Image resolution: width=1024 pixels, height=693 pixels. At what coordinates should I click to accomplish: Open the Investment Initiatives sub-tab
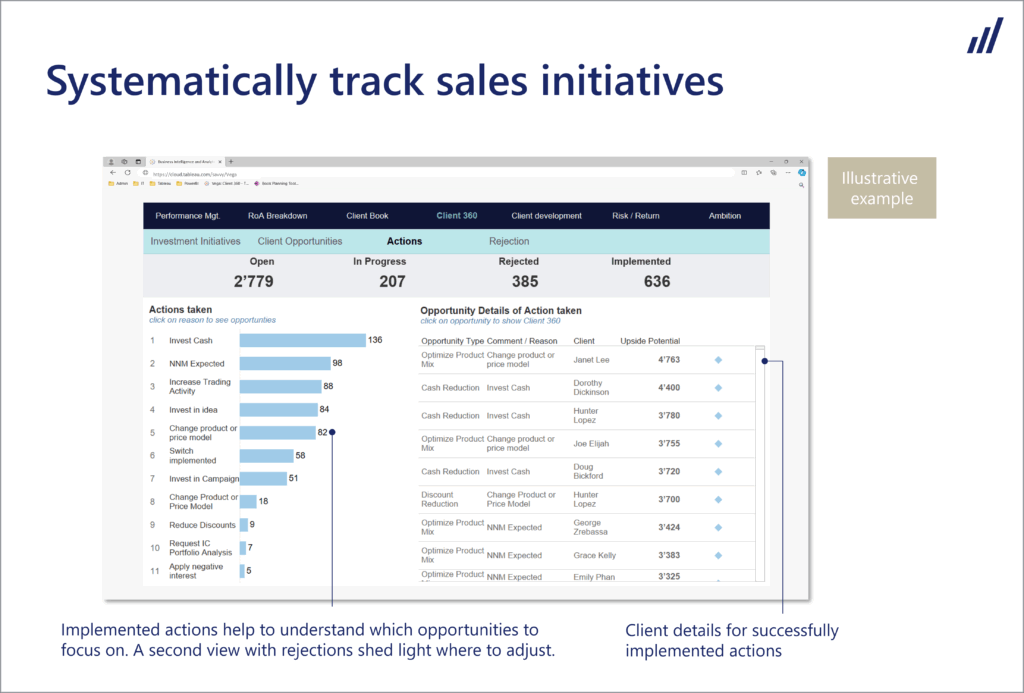click(195, 241)
